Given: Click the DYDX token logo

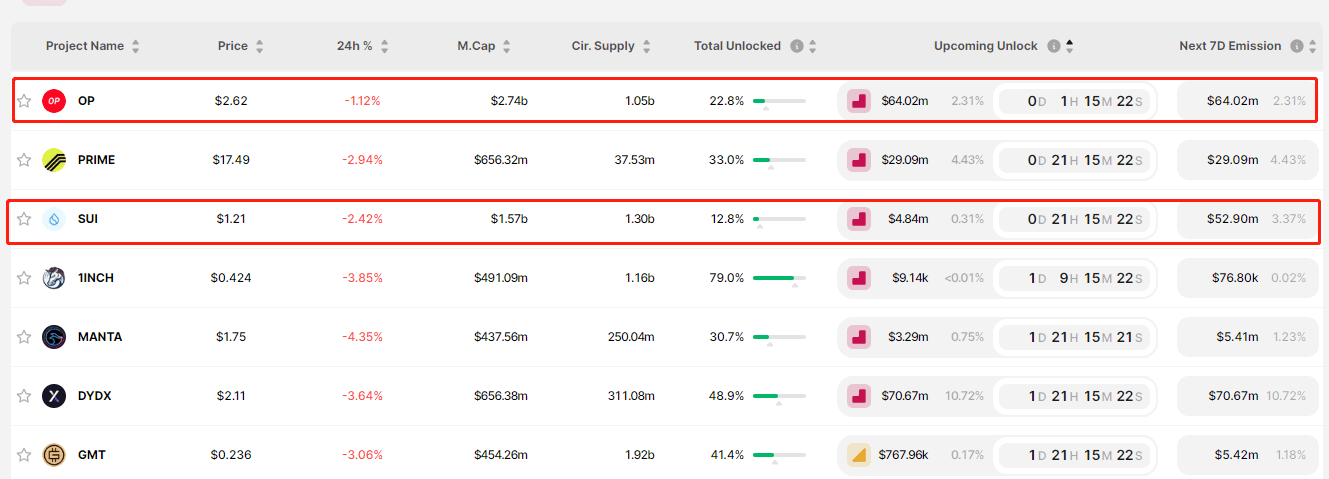Looking at the screenshot, I should (54, 396).
